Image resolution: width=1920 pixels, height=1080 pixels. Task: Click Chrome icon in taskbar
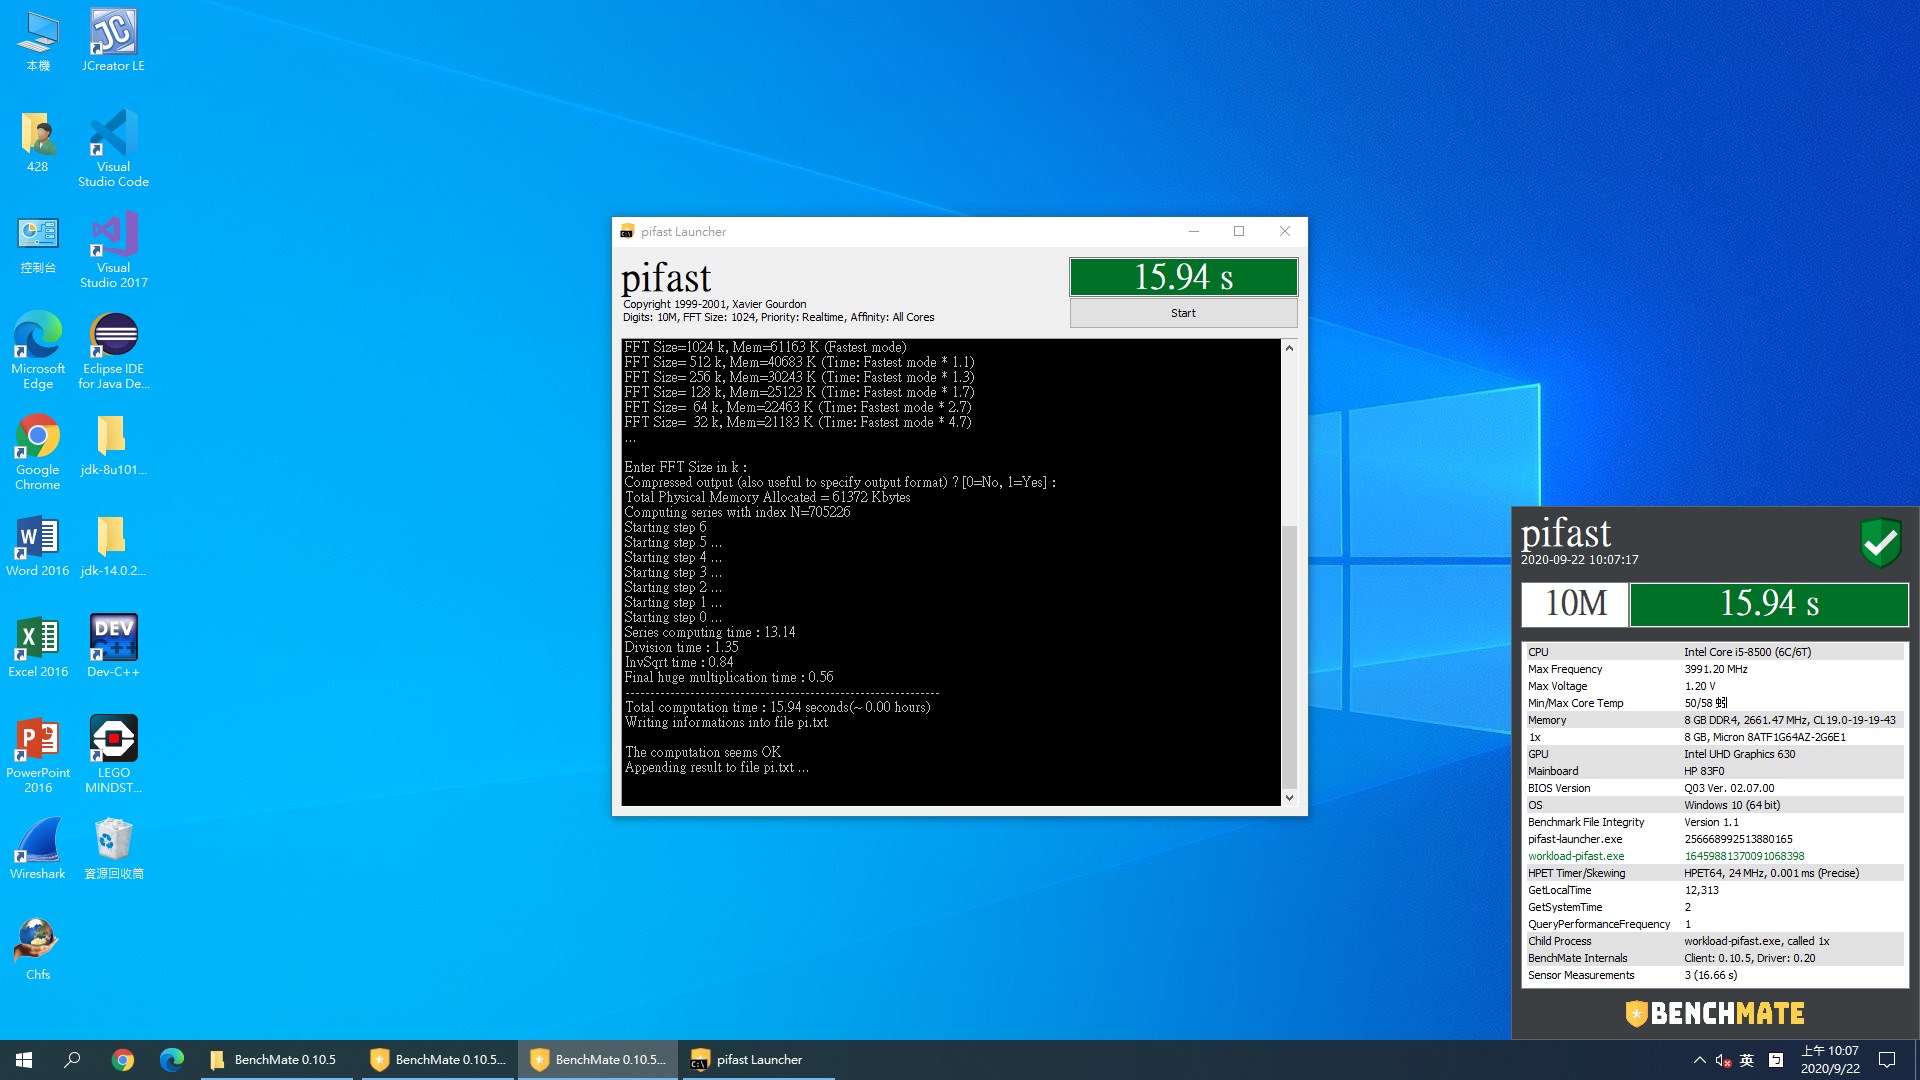point(123,1060)
